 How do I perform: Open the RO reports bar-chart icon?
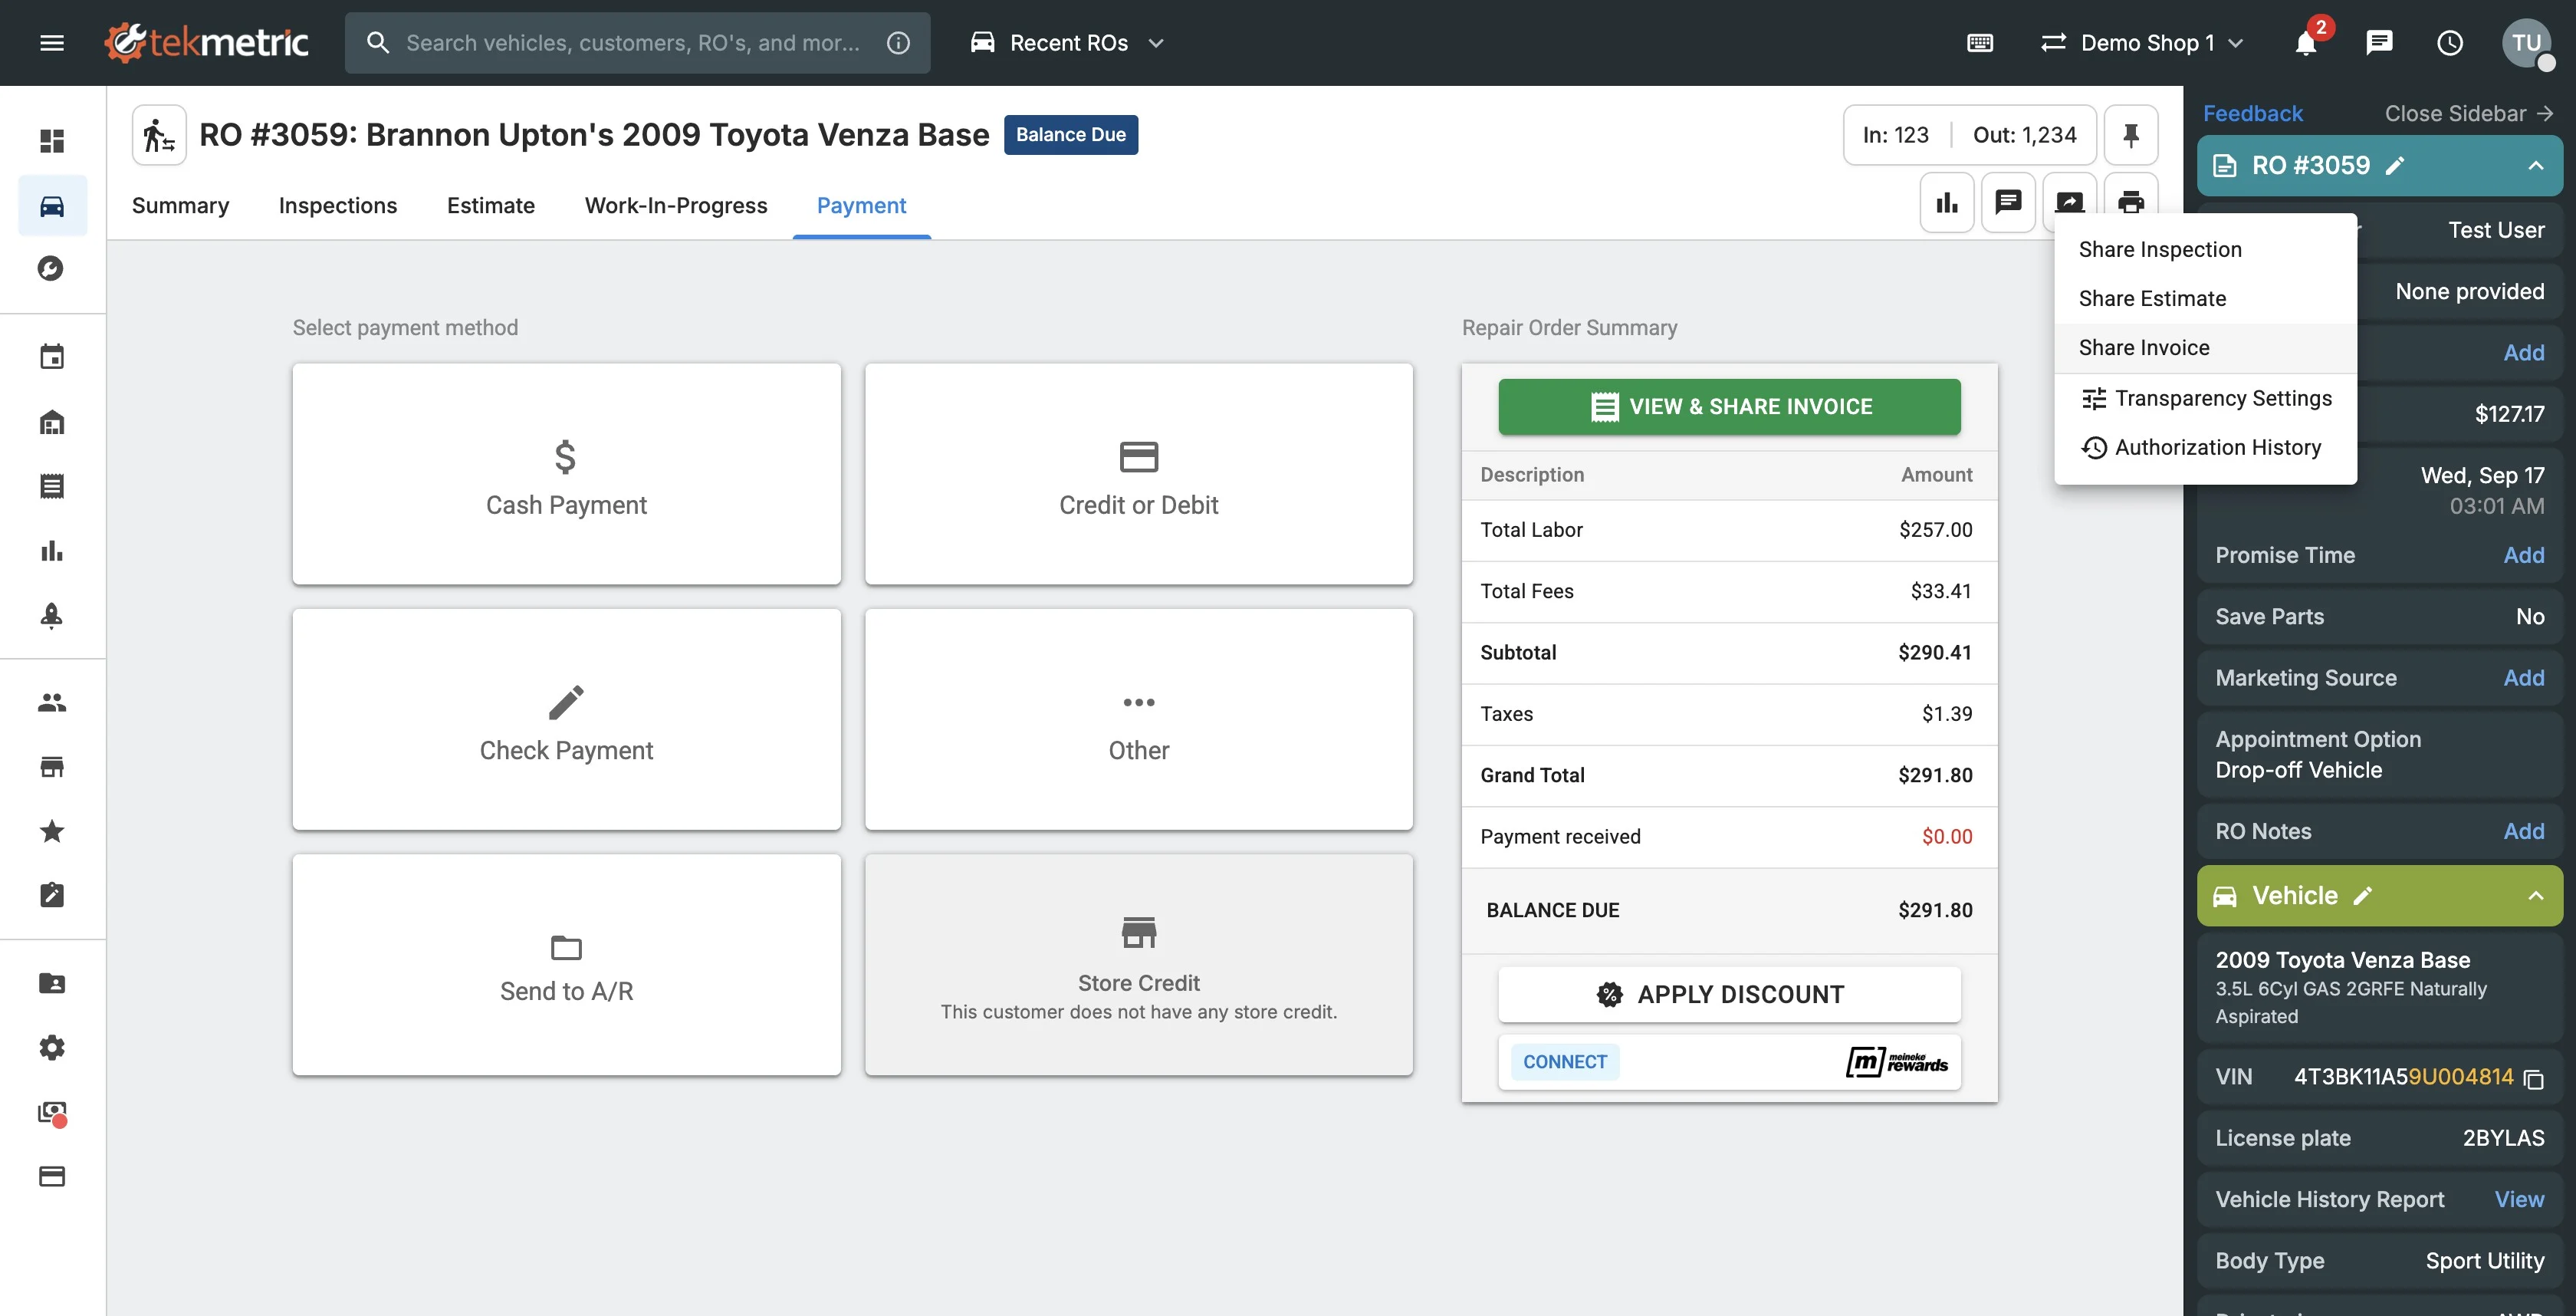[x=1946, y=203]
